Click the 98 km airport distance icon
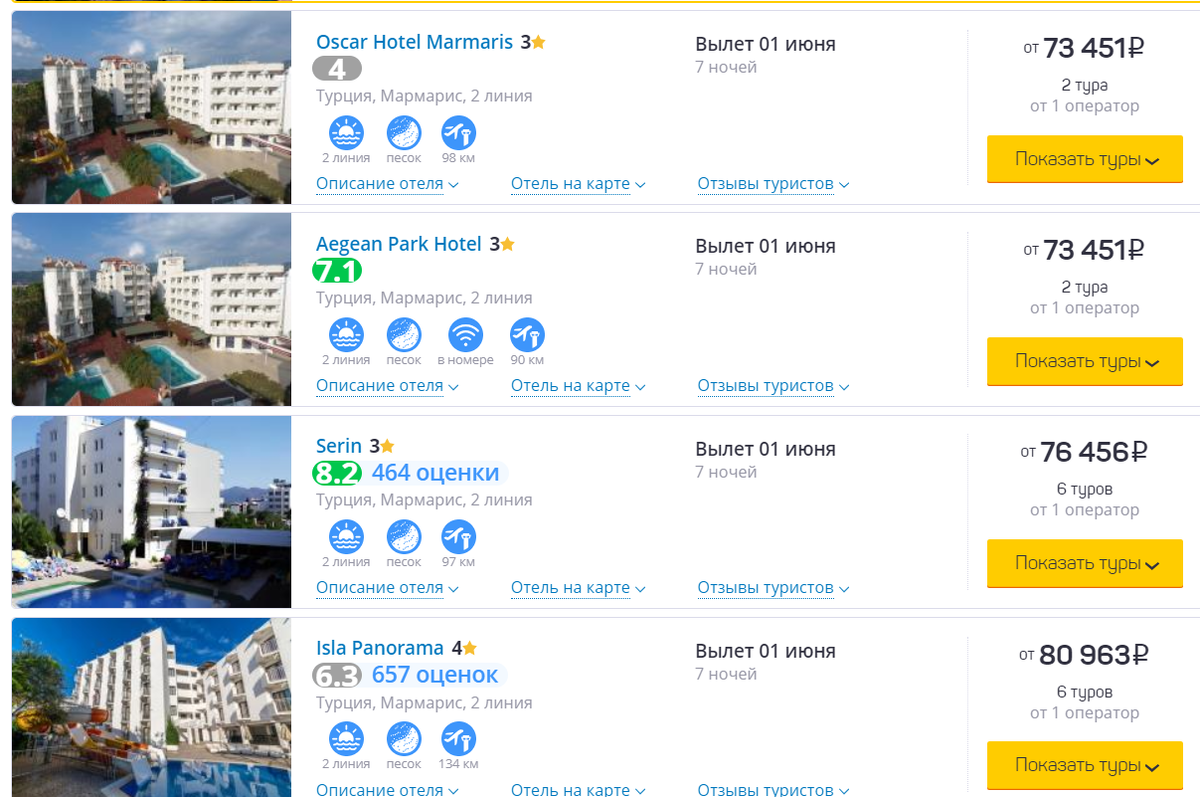This screenshot has width=1200, height=797. coord(459,133)
